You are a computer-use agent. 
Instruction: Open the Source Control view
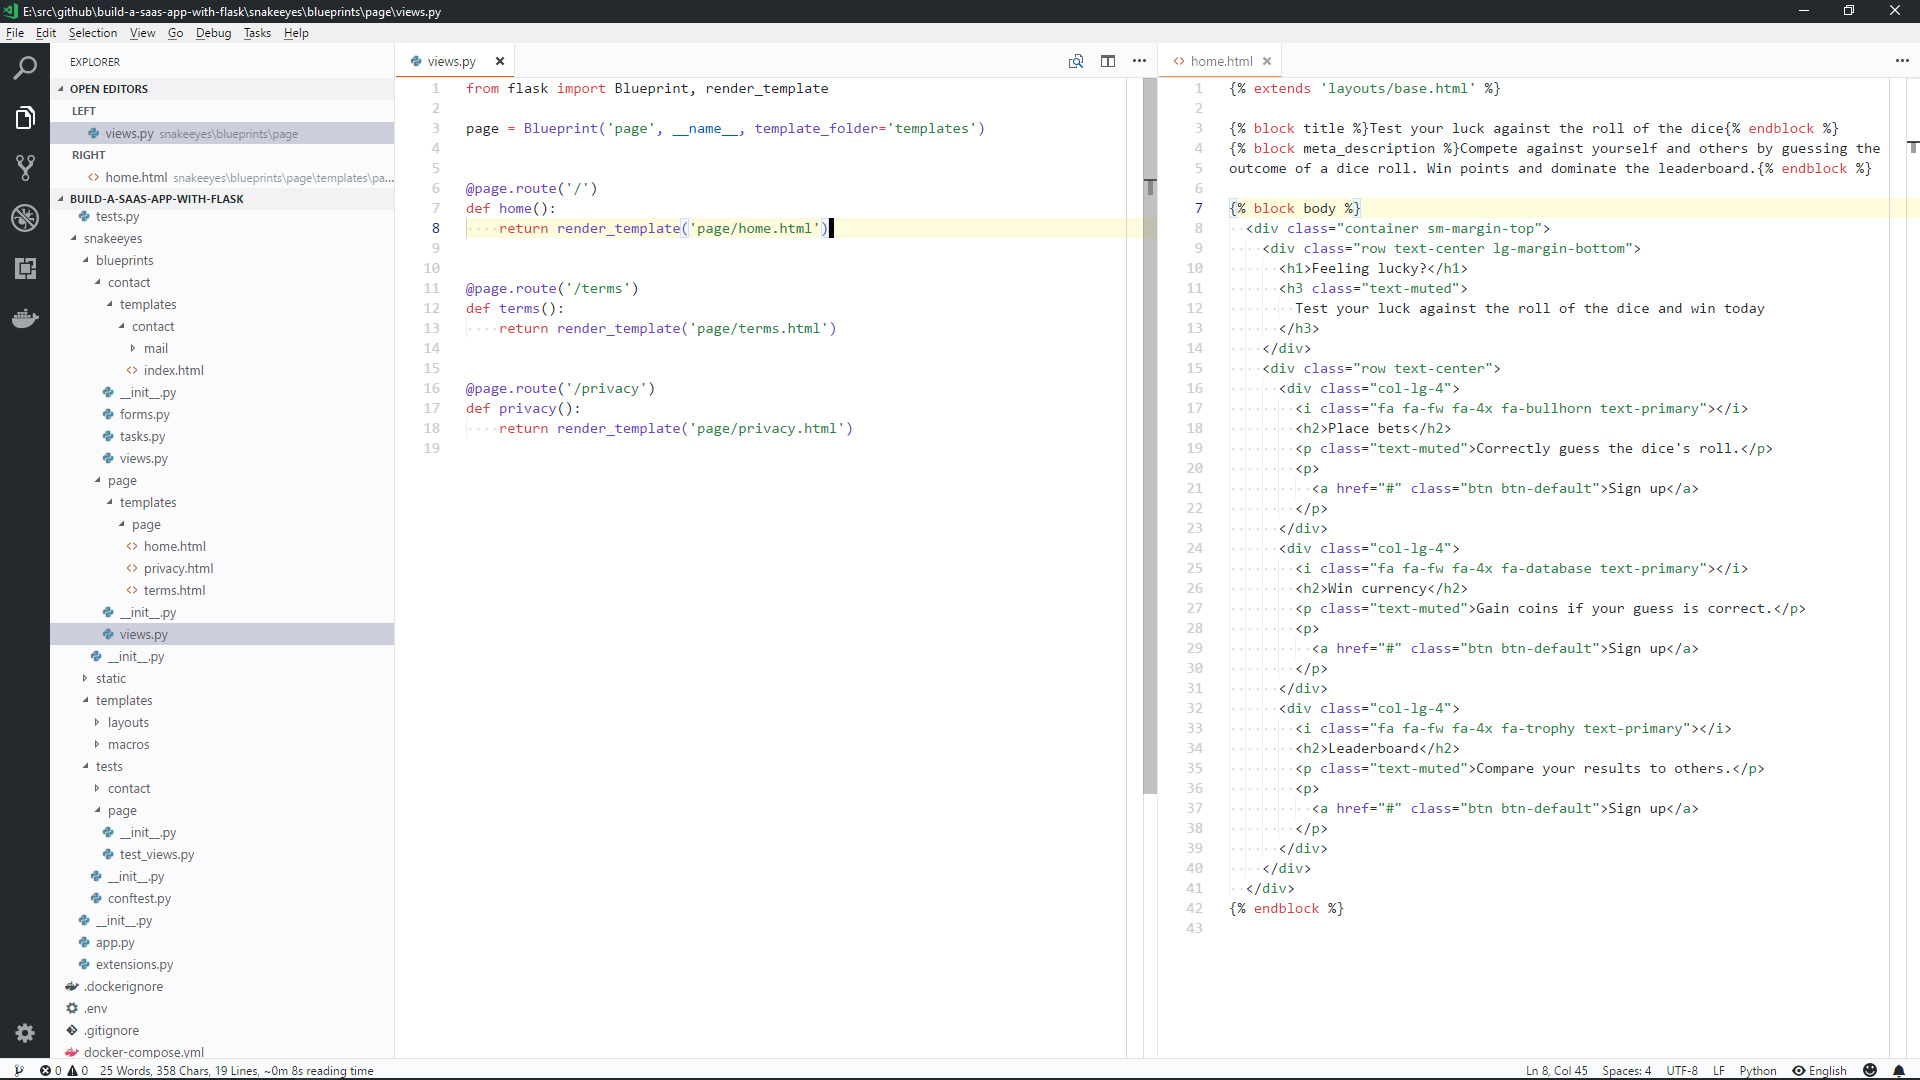25,167
